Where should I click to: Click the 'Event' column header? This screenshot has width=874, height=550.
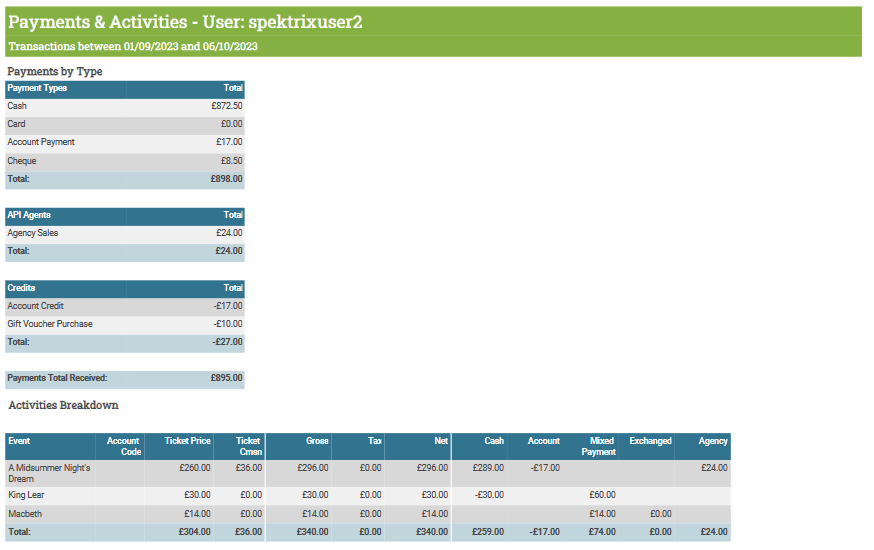coord(19,441)
